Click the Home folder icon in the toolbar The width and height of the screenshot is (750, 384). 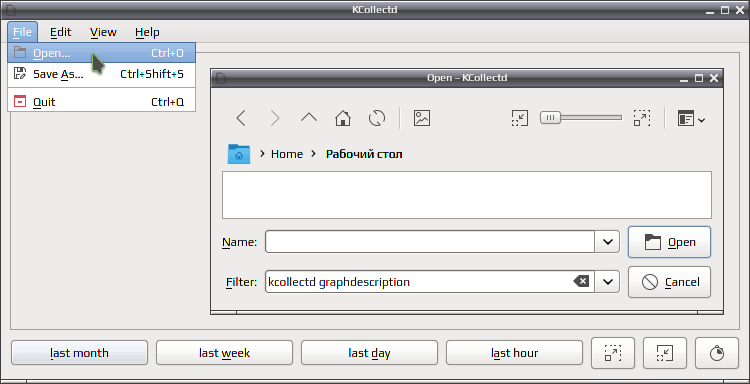[343, 118]
